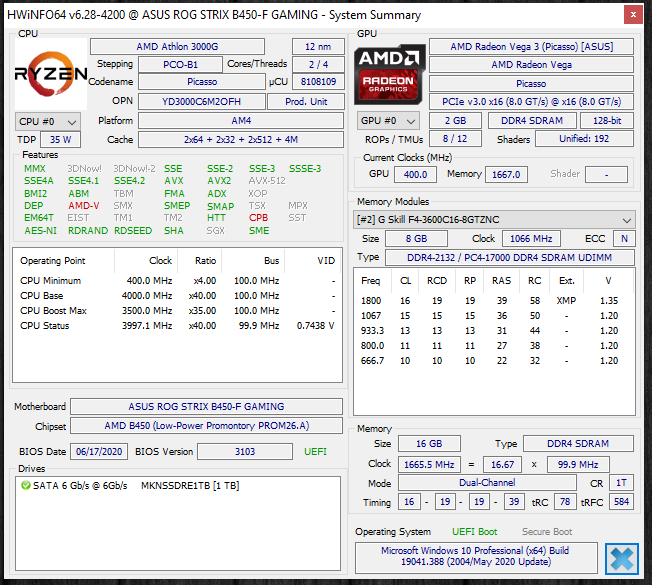Open the CPU #0 selector dropdown
The image size is (652, 585).
coord(48,121)
